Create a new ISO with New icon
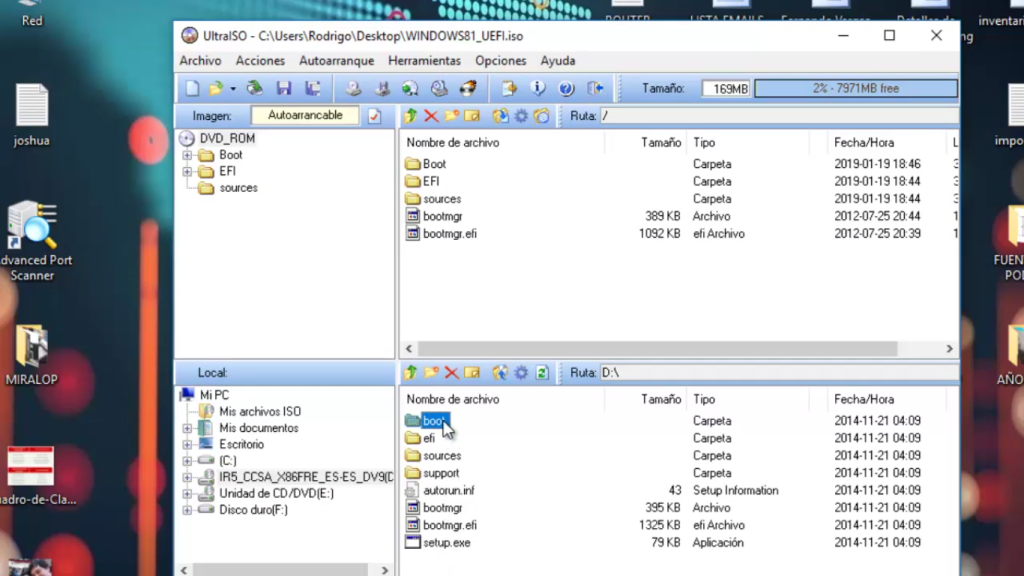Viewport: 1024px width, 576px height. (192, 88)
